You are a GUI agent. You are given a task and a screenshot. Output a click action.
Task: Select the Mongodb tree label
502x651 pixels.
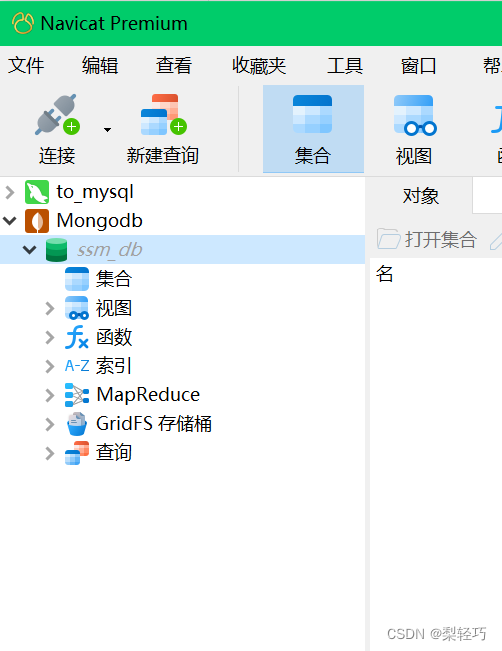[100, 220]
